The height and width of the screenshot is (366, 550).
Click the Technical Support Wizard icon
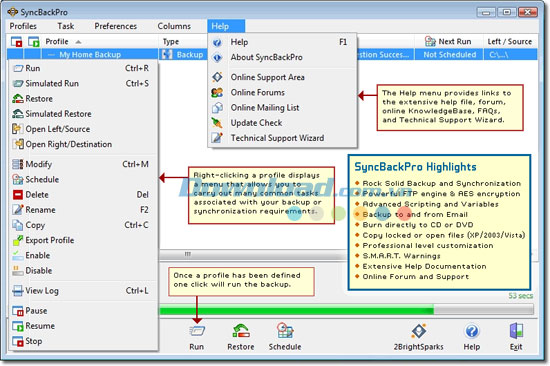(x=217, y=138)
